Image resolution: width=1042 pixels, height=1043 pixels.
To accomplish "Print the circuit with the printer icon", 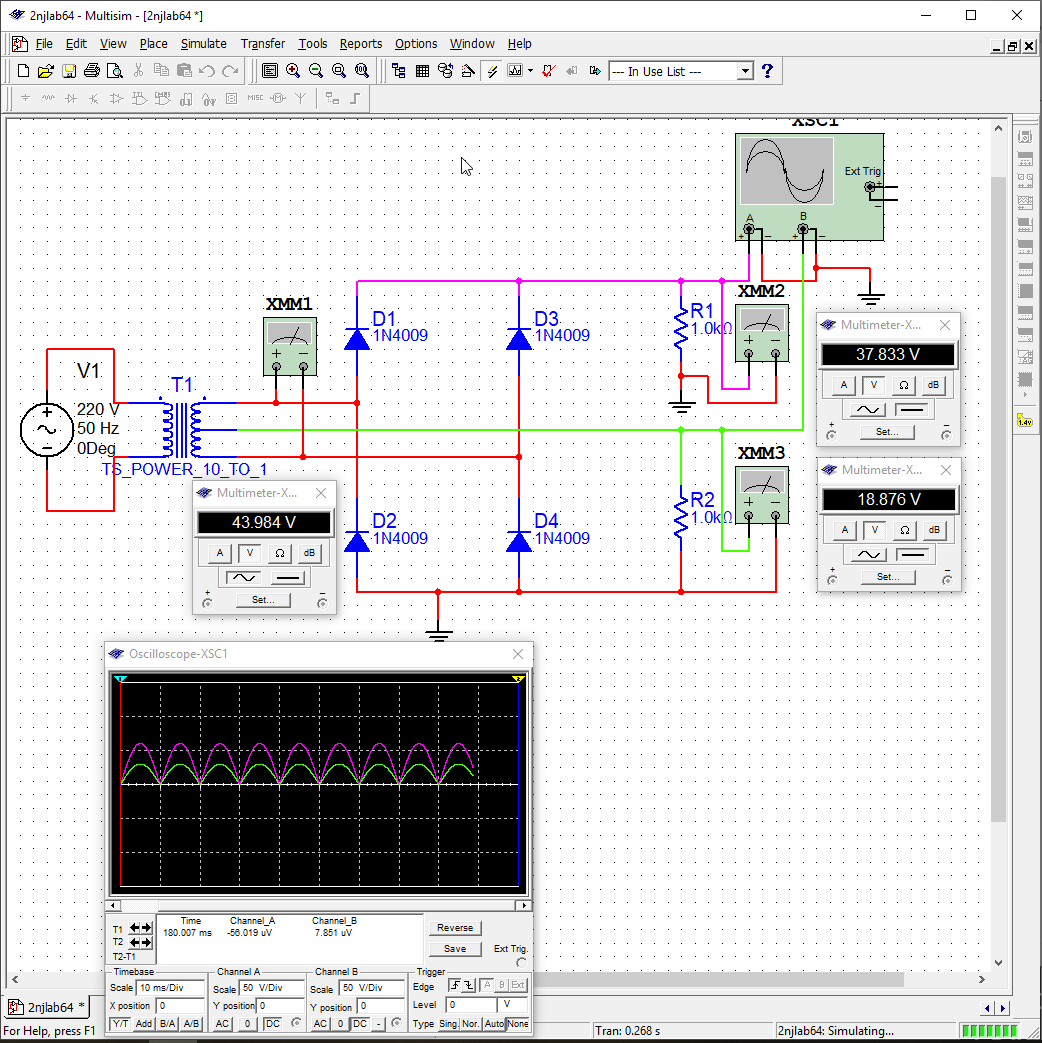I will pos(92,71).
